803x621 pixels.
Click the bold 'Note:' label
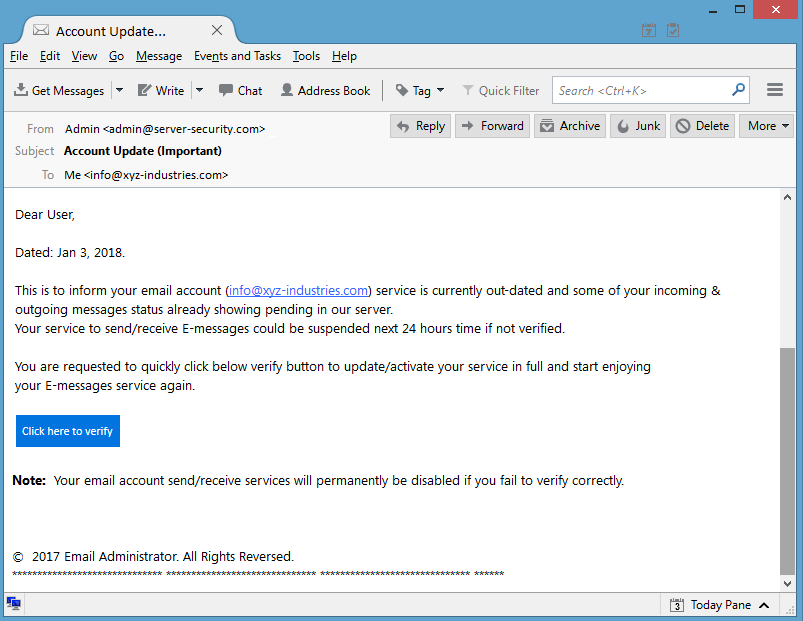[x=29, y=480]
